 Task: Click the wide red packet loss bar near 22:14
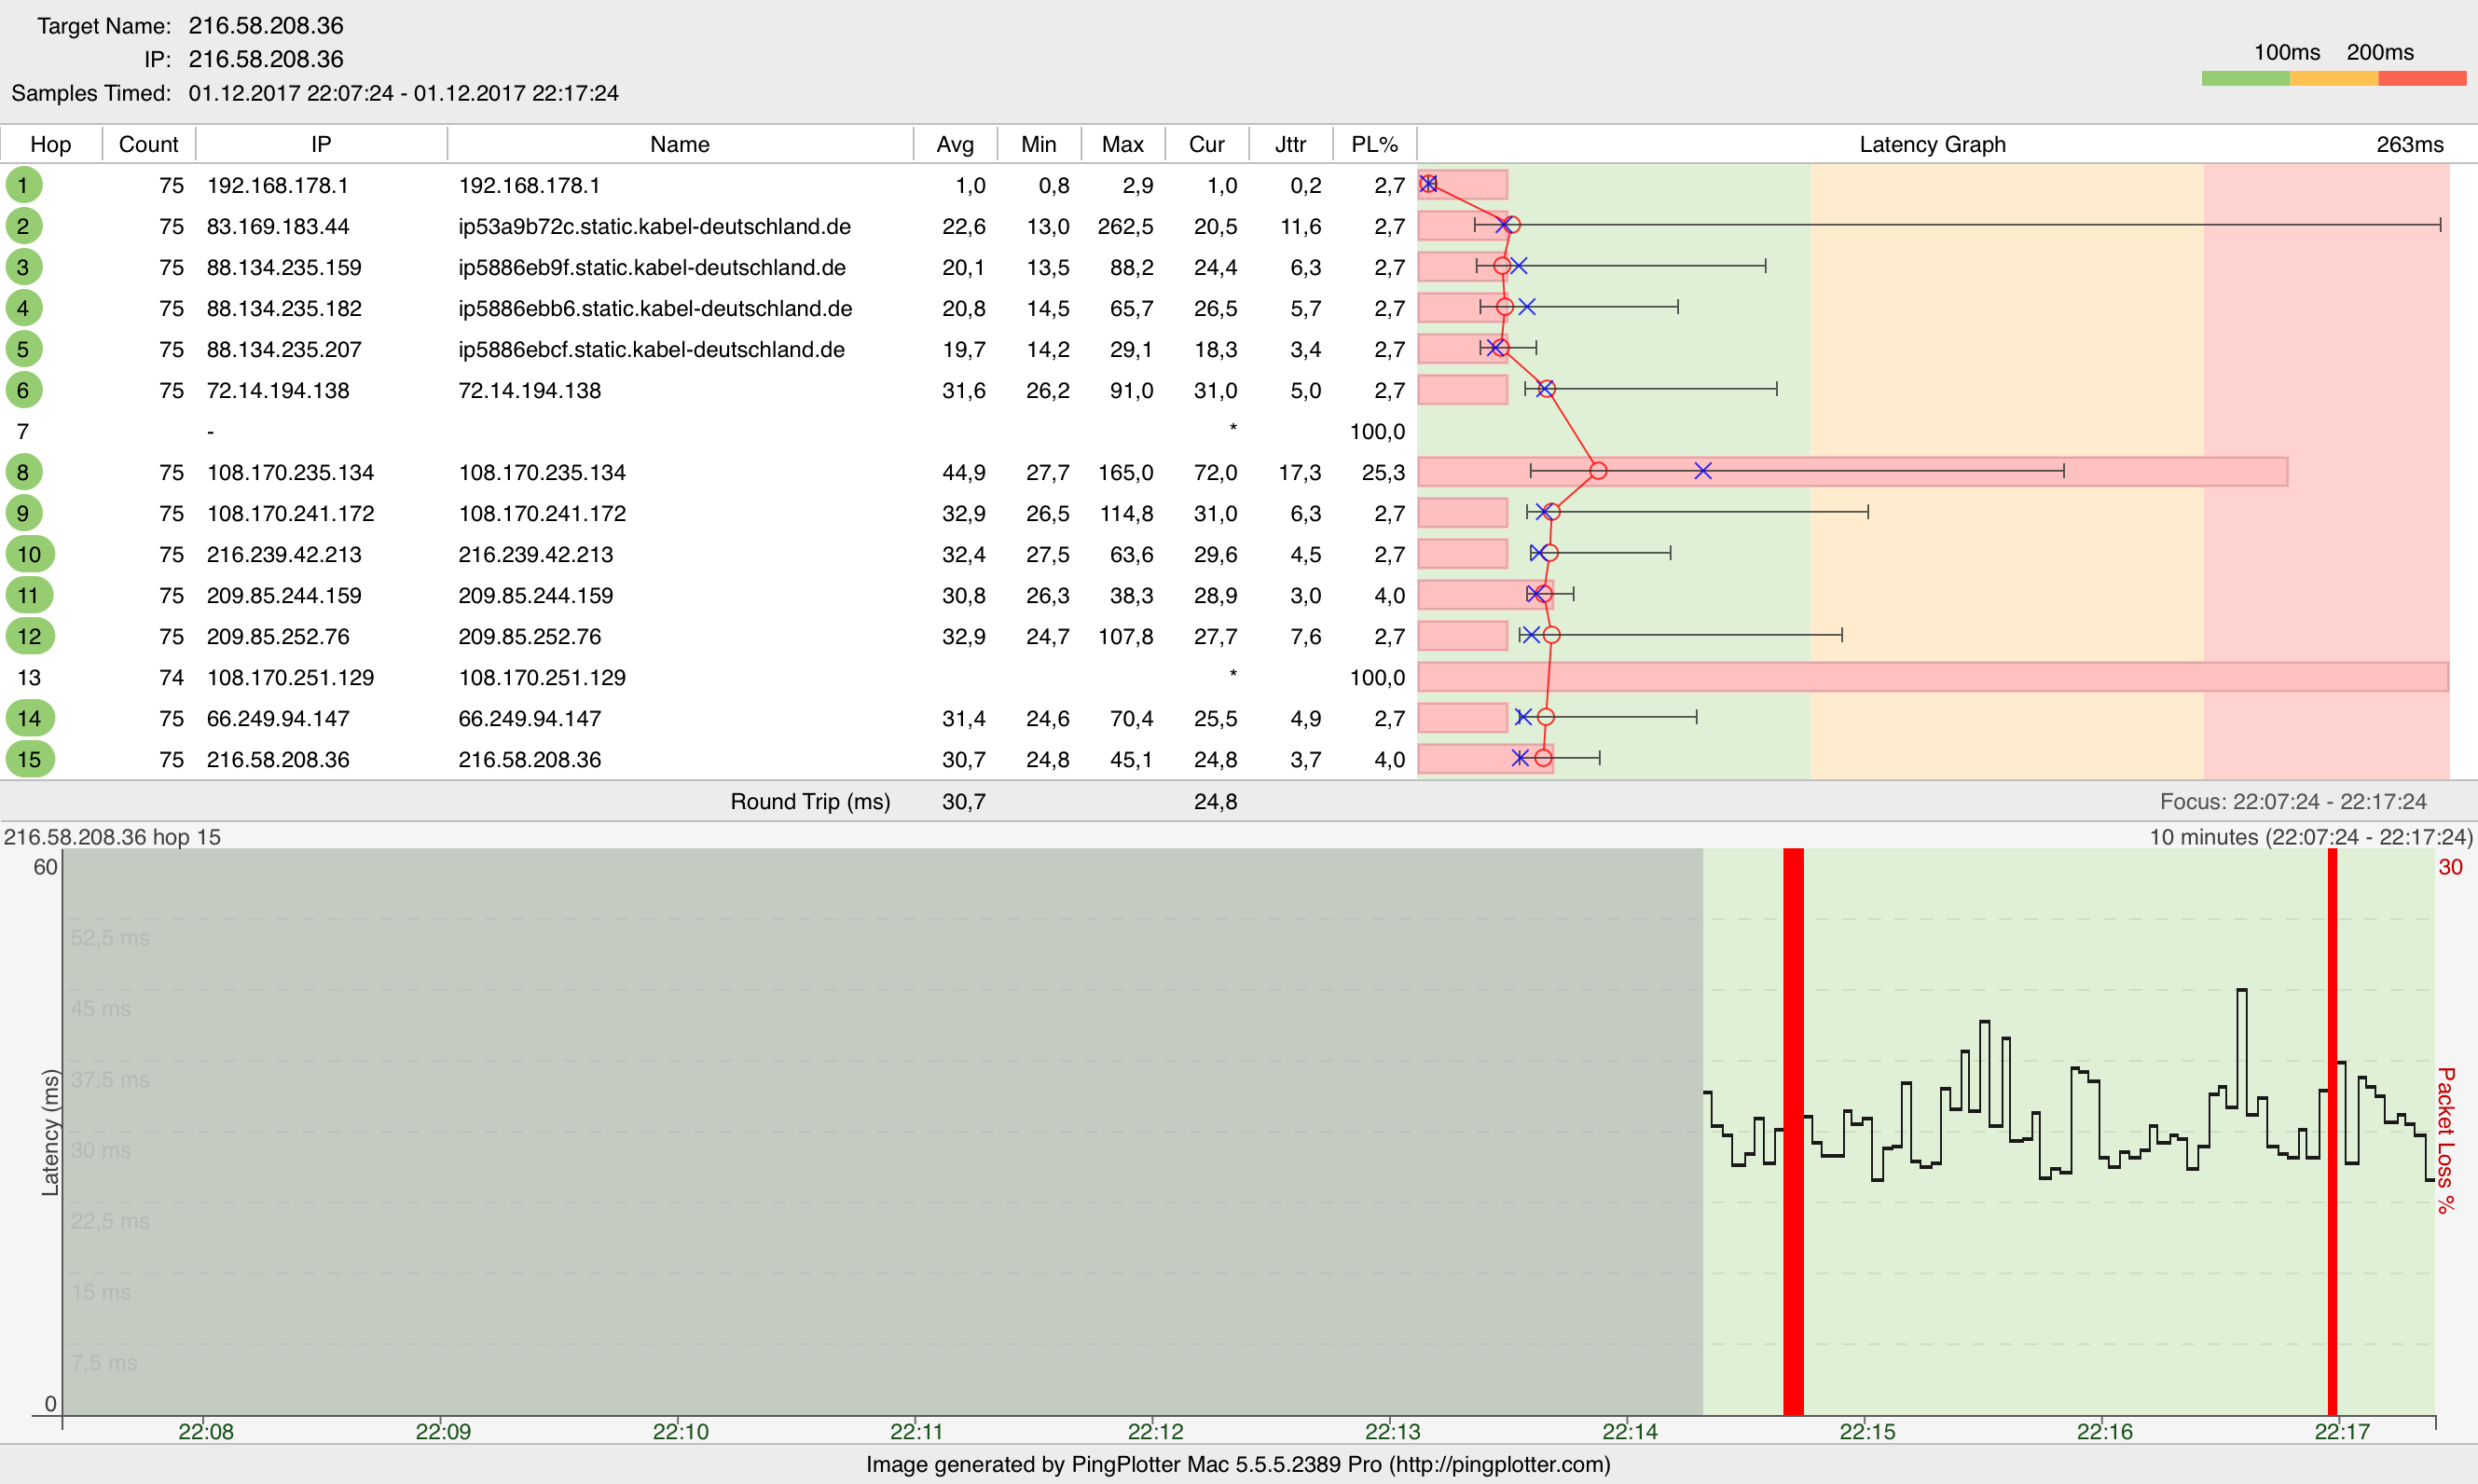pos(1793,1131)
